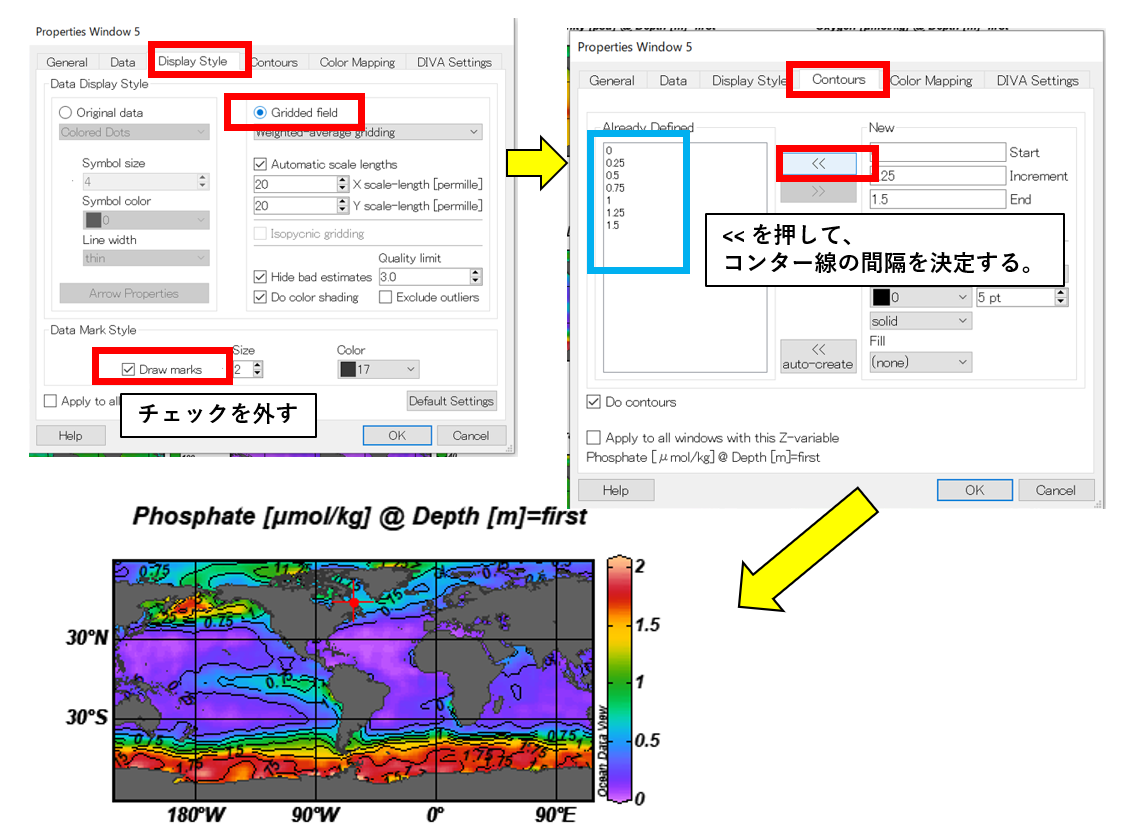Select contour value 1.25 in Already Defined list
The image size is (1121, 831).
615,213
